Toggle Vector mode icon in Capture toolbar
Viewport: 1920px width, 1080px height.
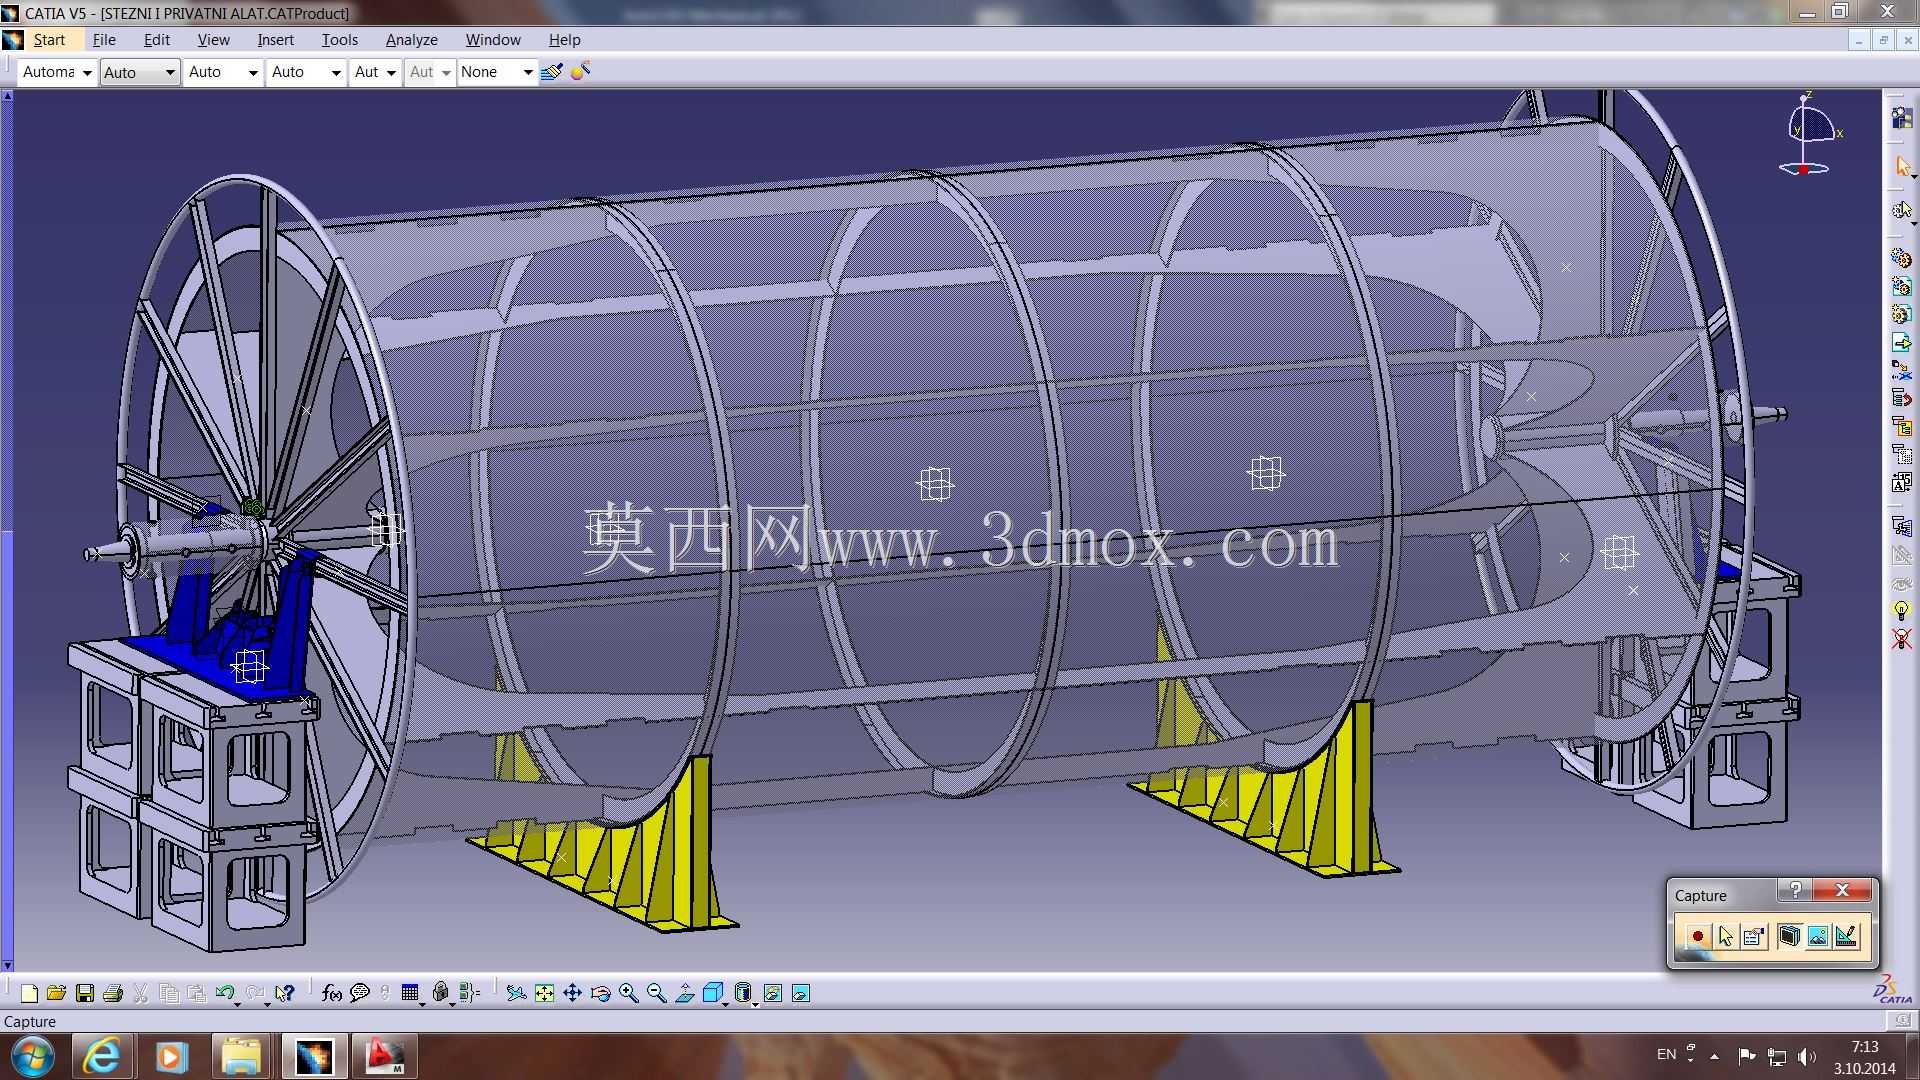(x=1846, y=937)
